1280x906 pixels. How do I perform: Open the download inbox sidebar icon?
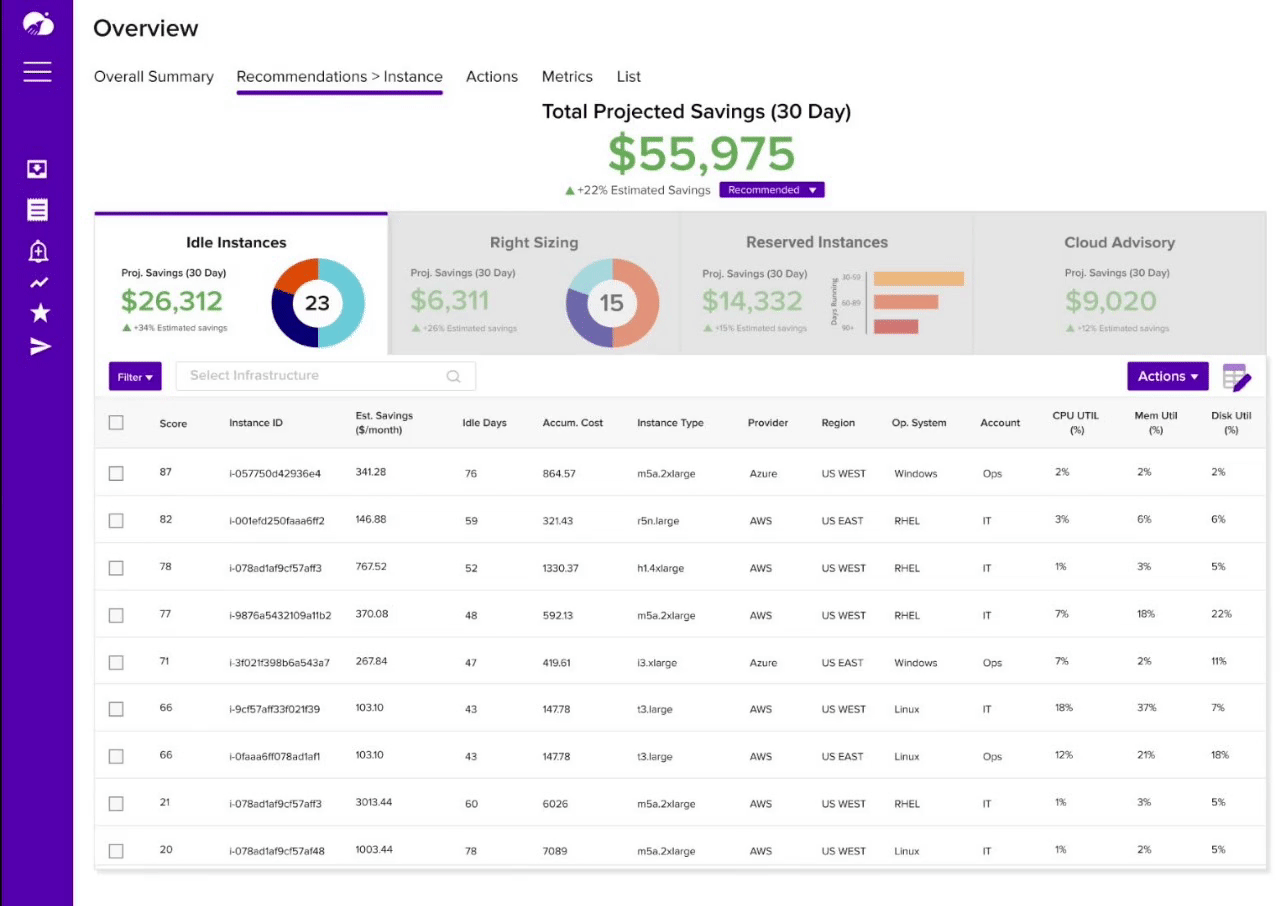(37, 170)
